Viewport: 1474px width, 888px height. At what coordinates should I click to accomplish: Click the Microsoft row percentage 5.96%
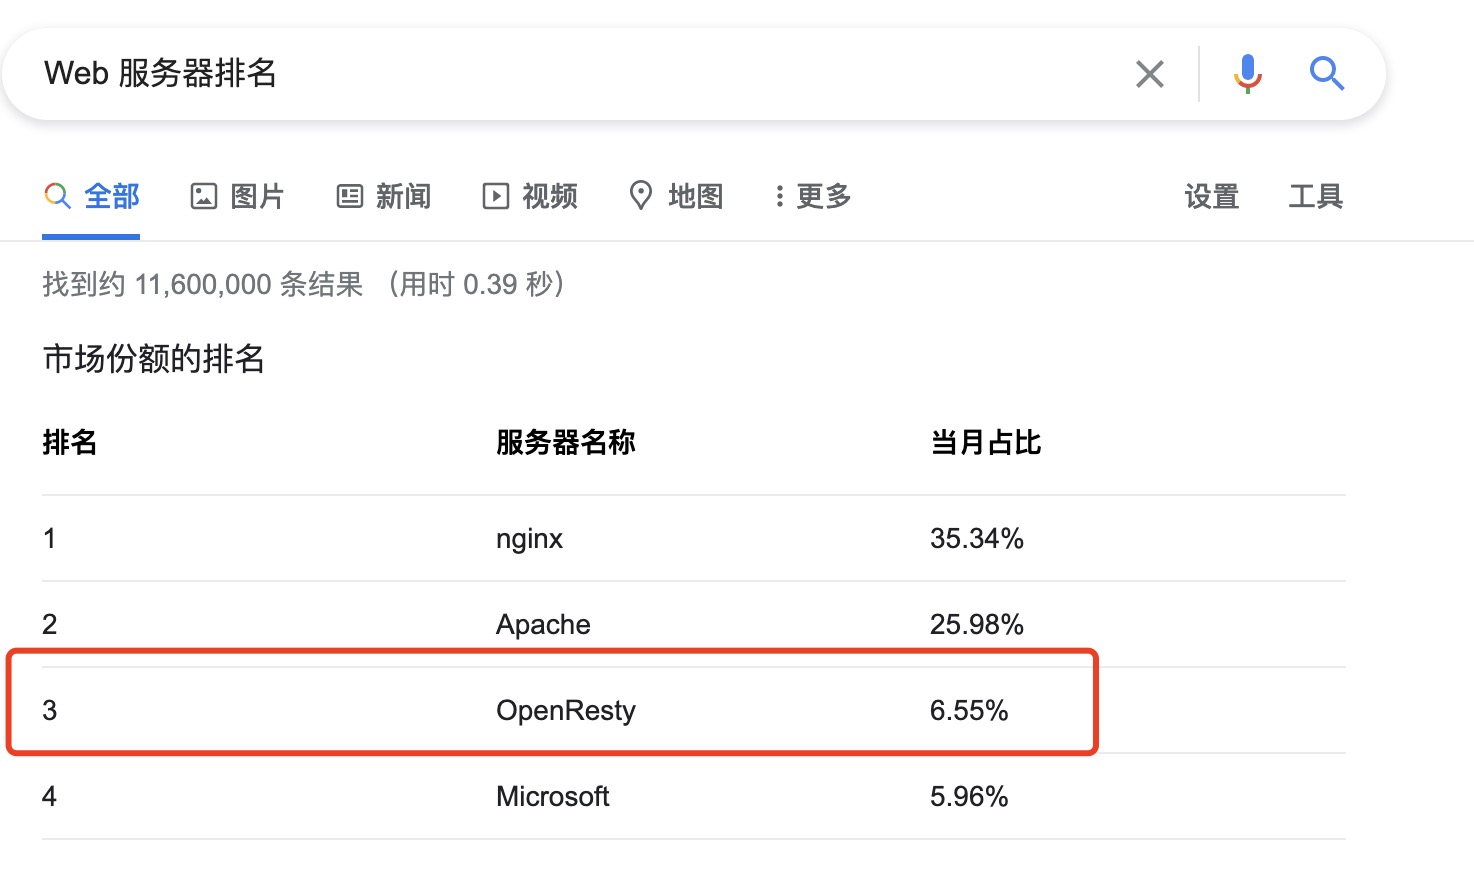coord(969,797)
